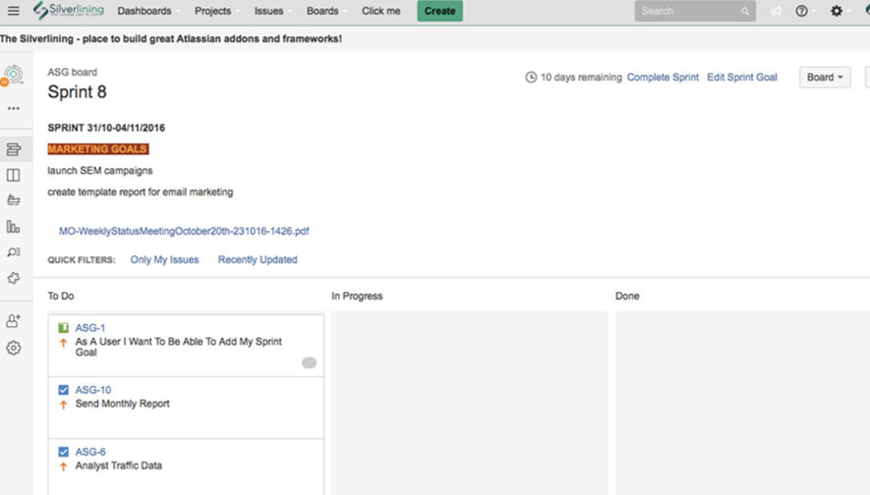Screen dimensions: 870x495
Task: Click the priority arrow on Analyst Traffic Data
Action: [63, 467]
